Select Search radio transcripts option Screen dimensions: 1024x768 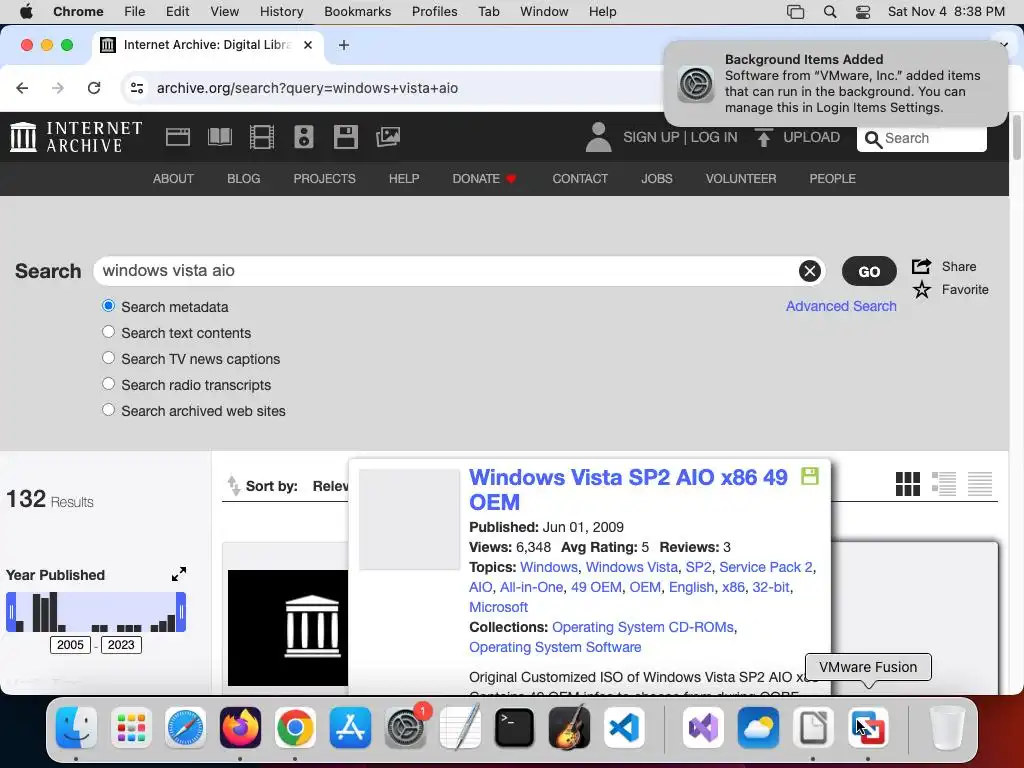pos(108,384)
